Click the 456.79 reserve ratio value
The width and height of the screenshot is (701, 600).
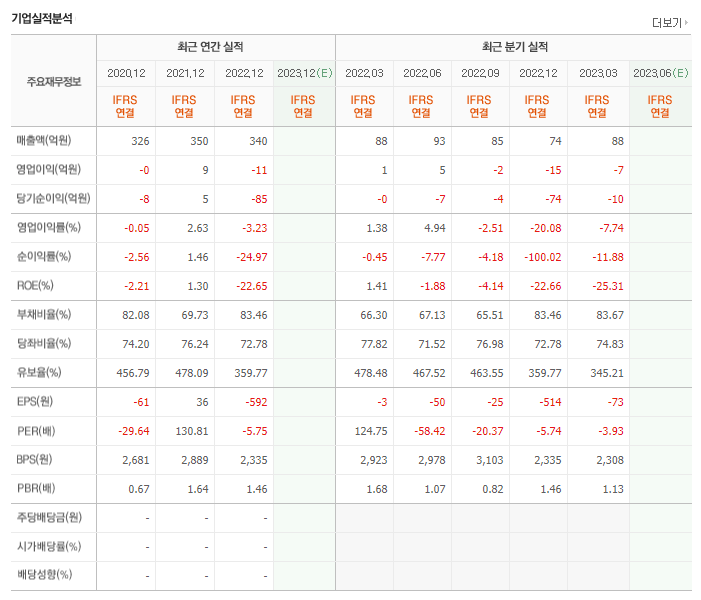coord(133,373)
